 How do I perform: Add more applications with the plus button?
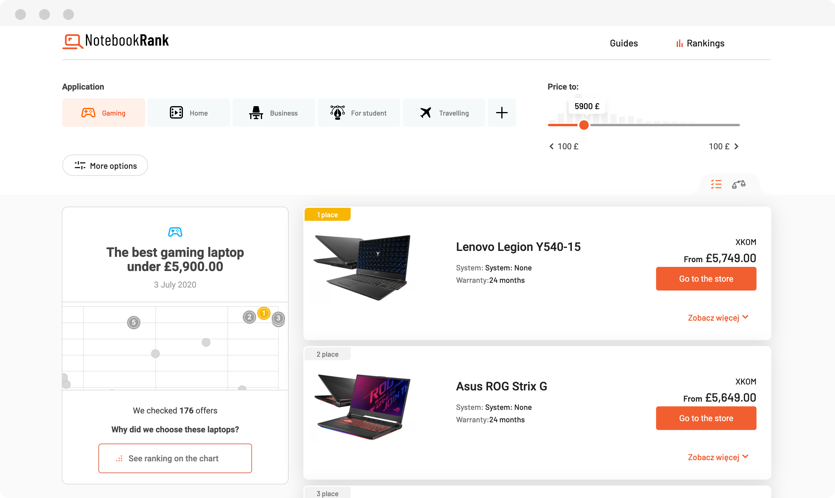[x=502, y=112]
